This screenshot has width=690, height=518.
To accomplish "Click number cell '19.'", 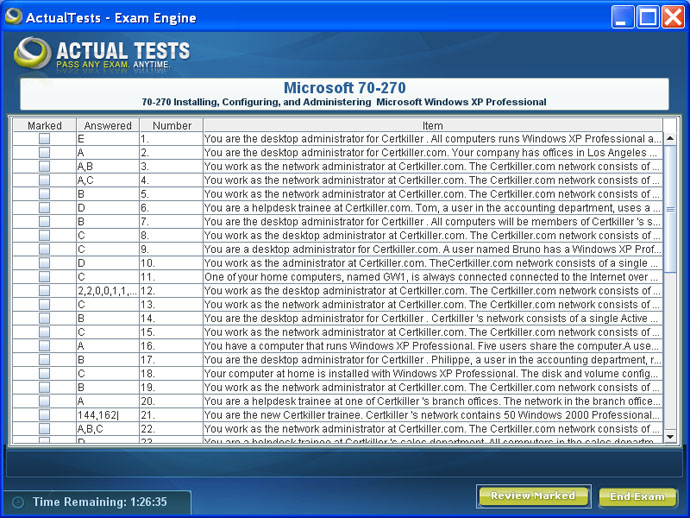I will tap(172, 387).
